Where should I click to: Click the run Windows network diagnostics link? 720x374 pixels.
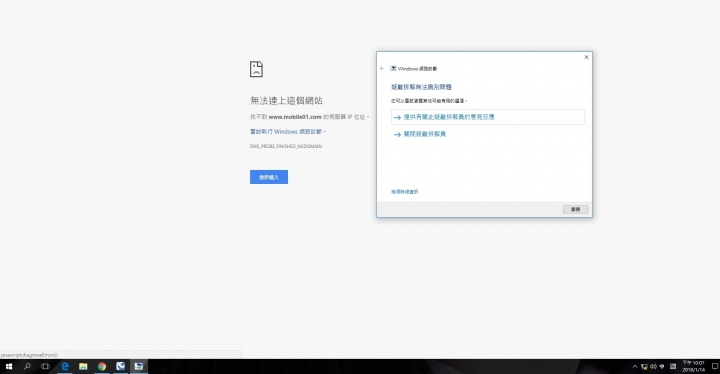pyautogui.click(x=286, y=131)
